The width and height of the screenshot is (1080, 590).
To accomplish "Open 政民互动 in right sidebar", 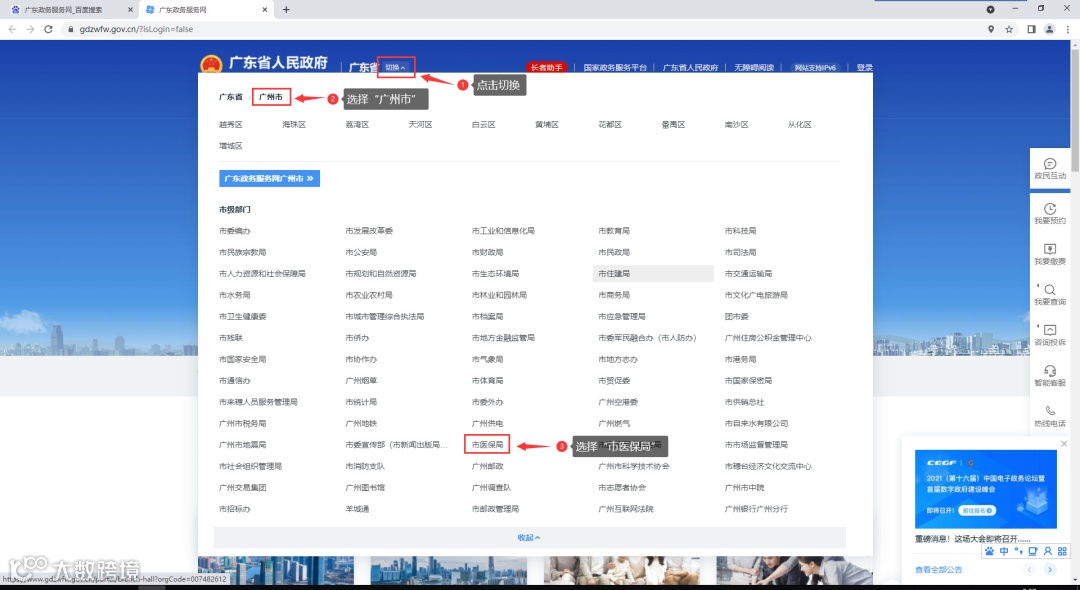I will tap(1050, 169).
